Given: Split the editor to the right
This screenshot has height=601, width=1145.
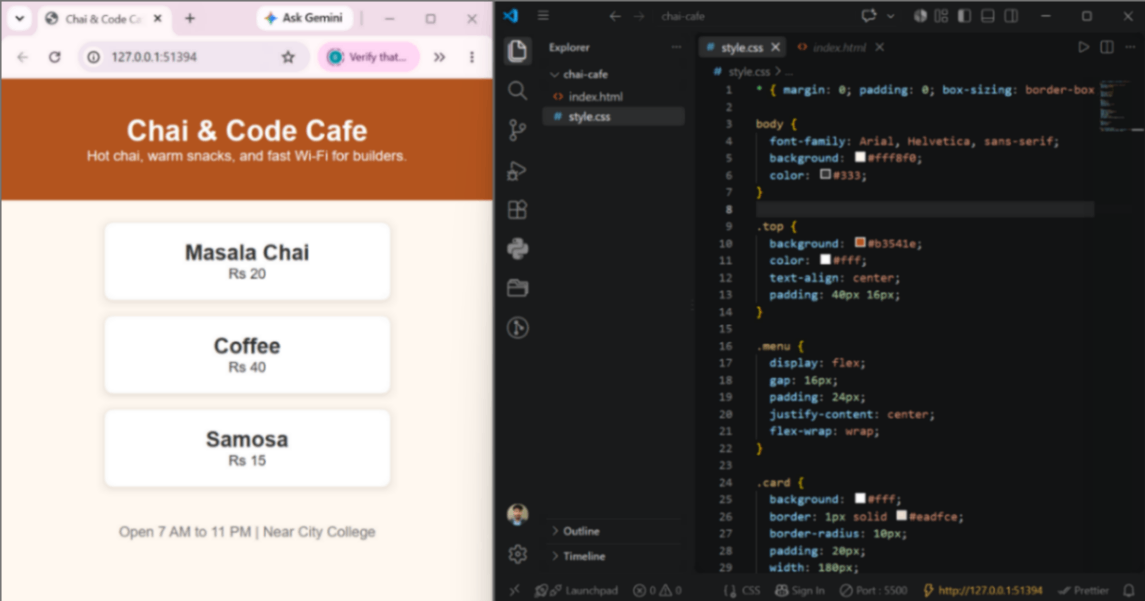Looking at the screenshot, I should pos(1107,47).
